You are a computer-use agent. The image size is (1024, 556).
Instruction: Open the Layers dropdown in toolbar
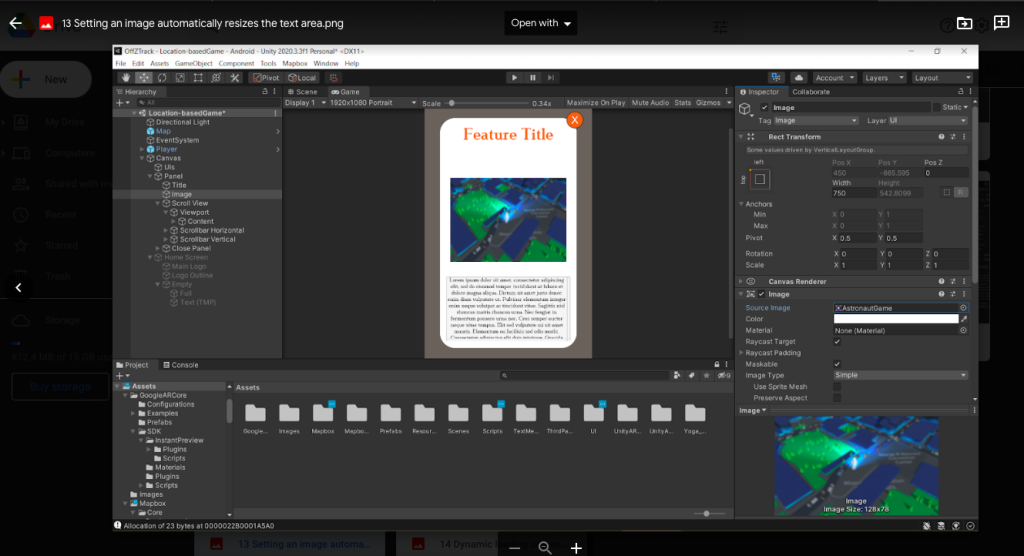pyautogui.click(x=882, y=77)
